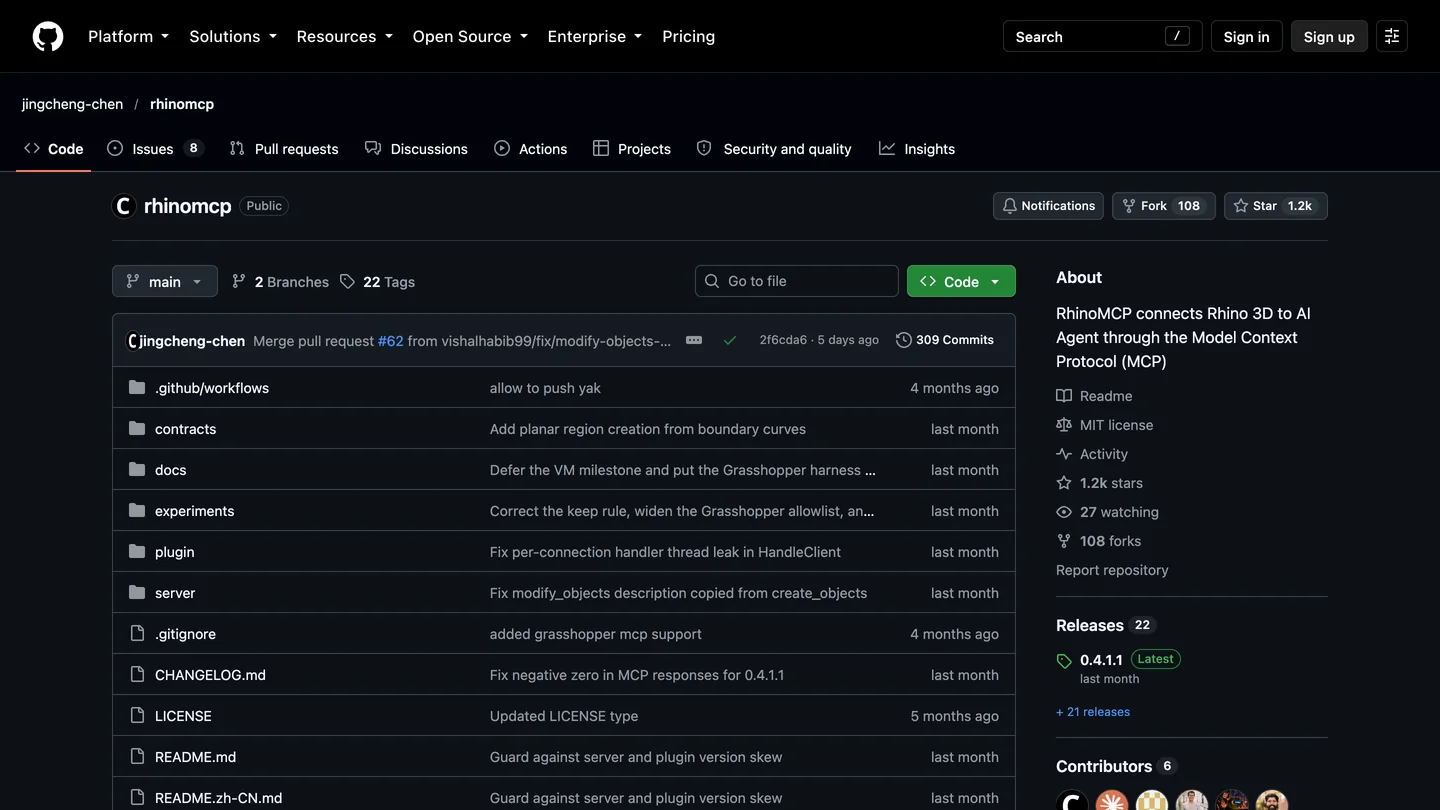
Task: Switch to the Pull requests tab
Action: (284, 149)
